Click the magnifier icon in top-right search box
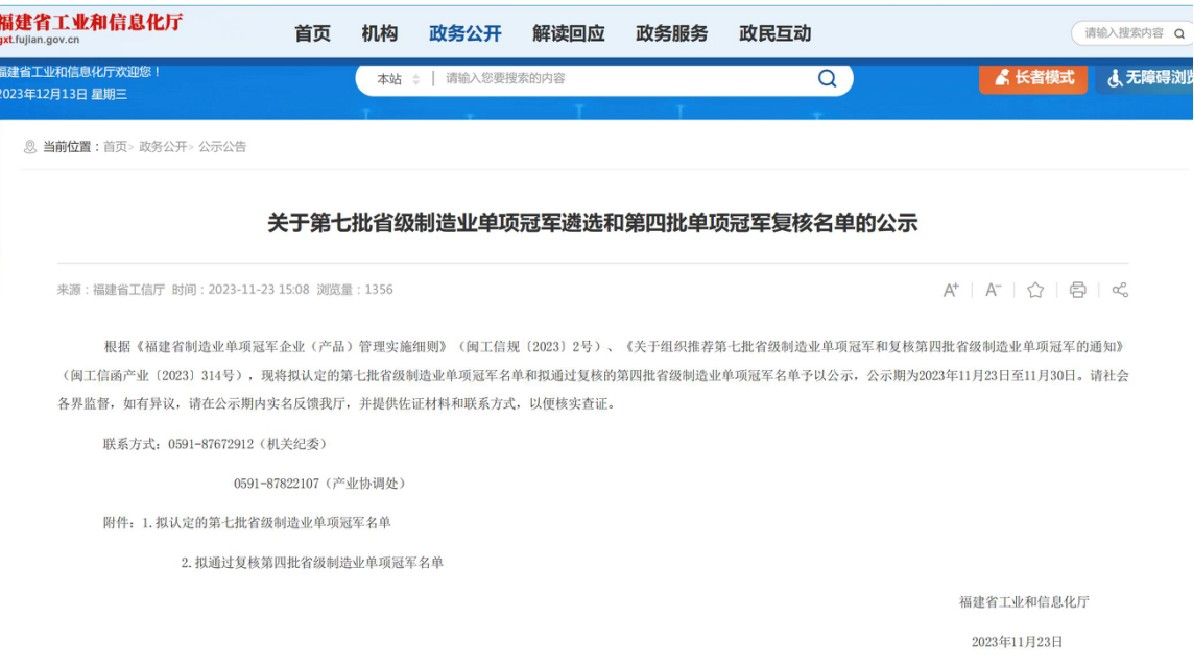The width and height of the screenshot is (1194, 669). [x=1179, y=33]
